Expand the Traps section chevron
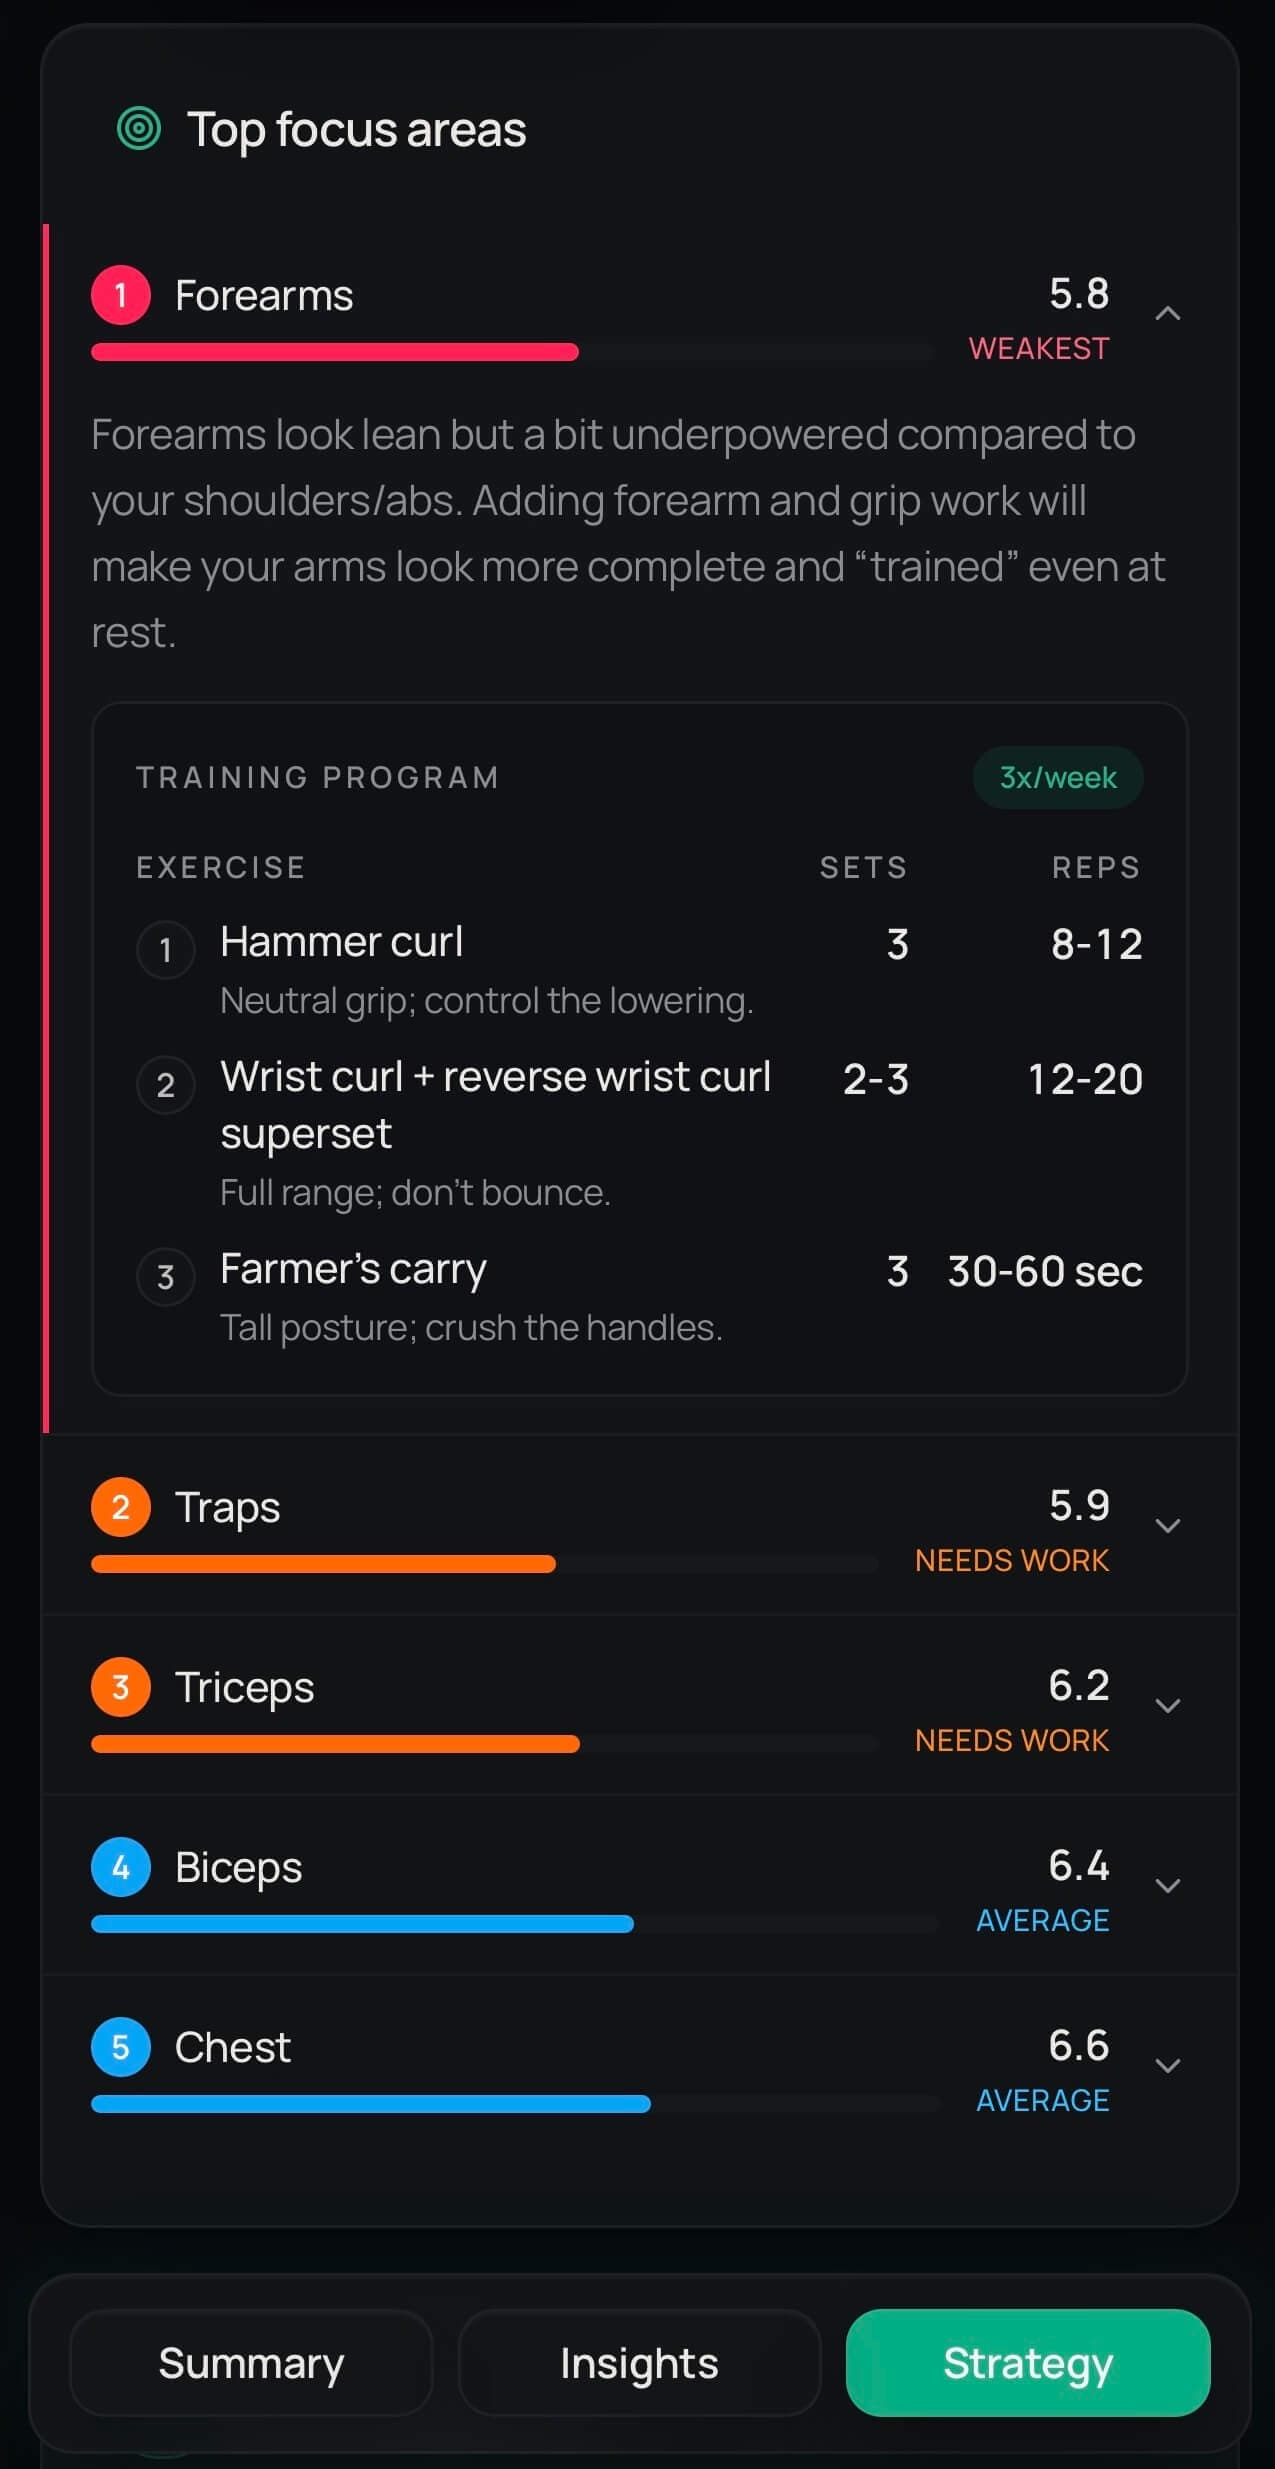 coord(1168,1526)
